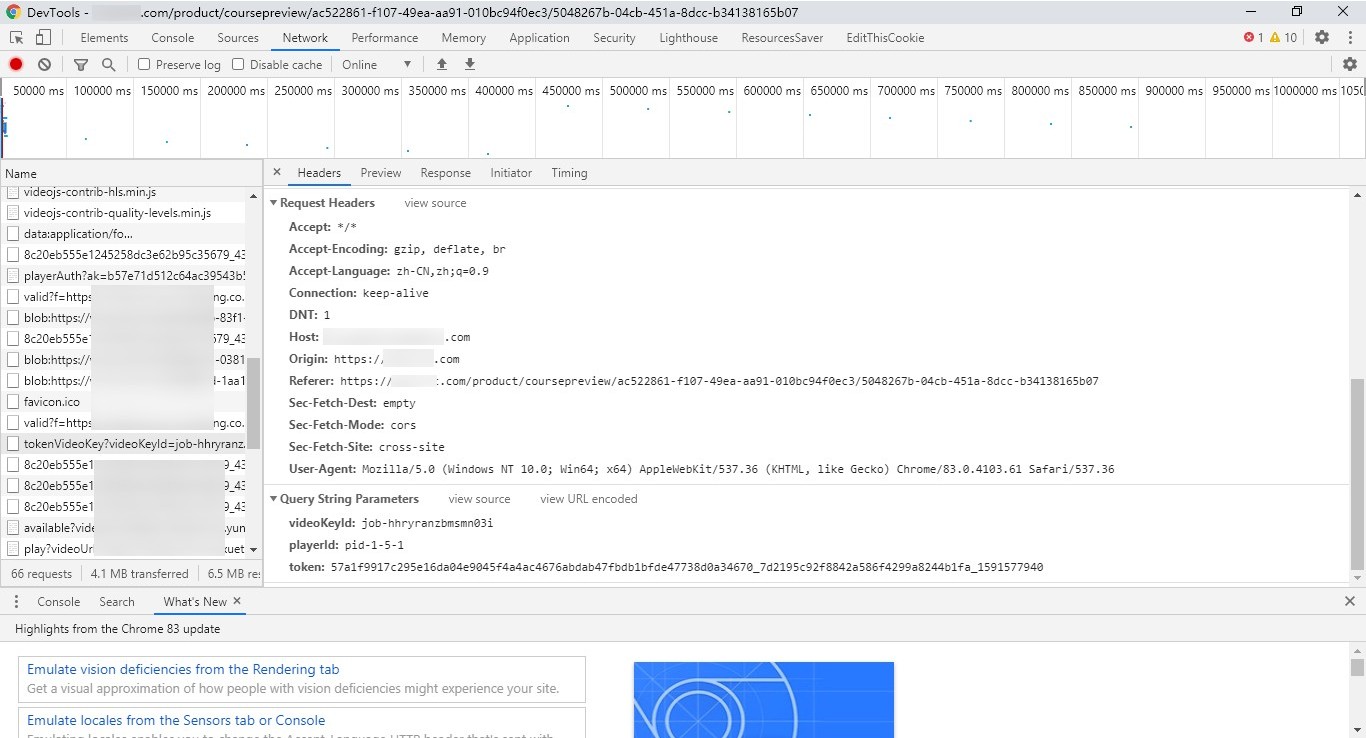
Task: Switch to the Console panel tab
Action: pos(173,38)
